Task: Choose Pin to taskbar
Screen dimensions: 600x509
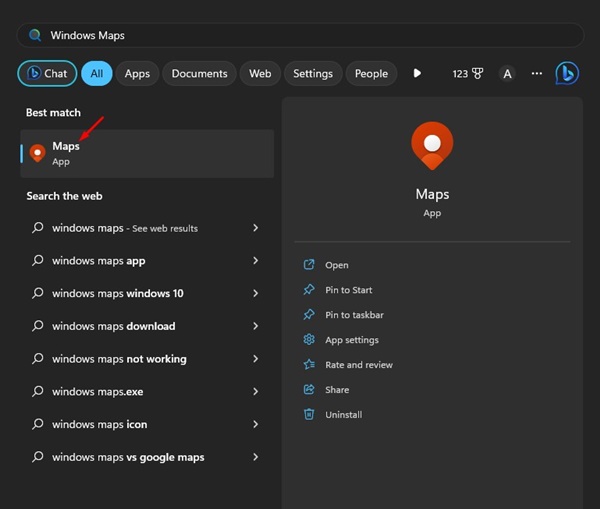Action: coord(354,315)
